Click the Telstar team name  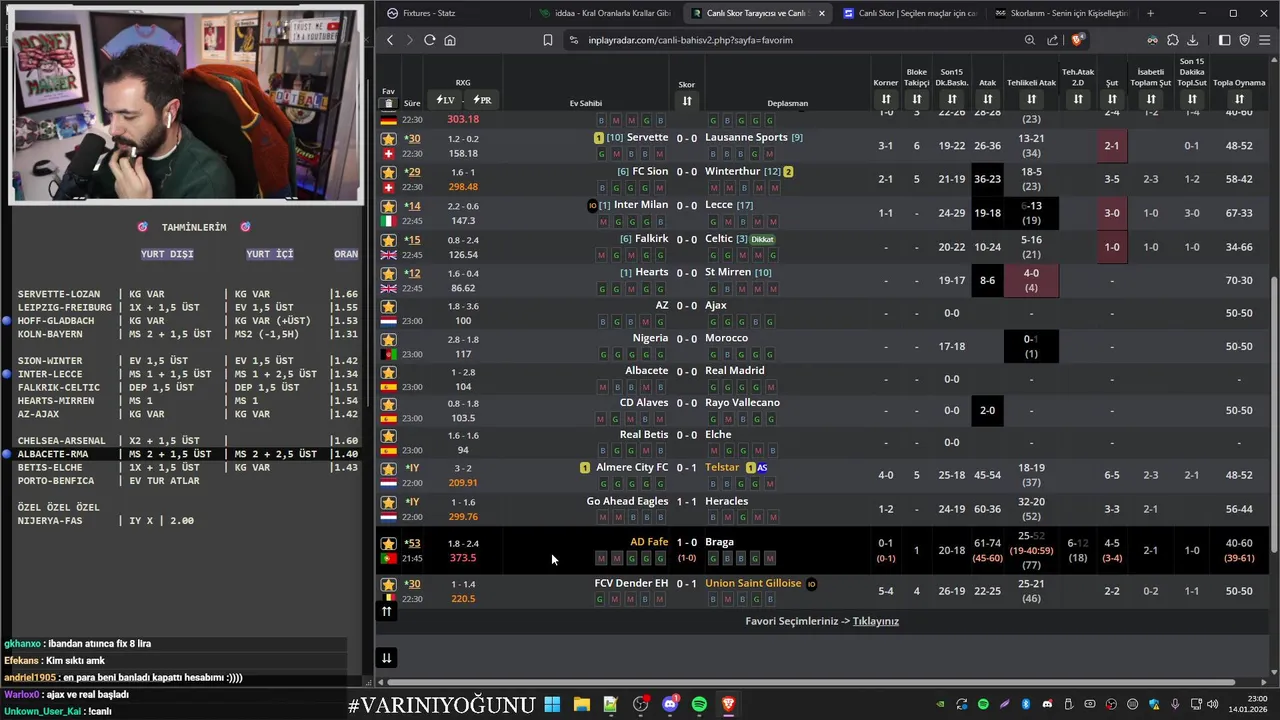[722, 467]
